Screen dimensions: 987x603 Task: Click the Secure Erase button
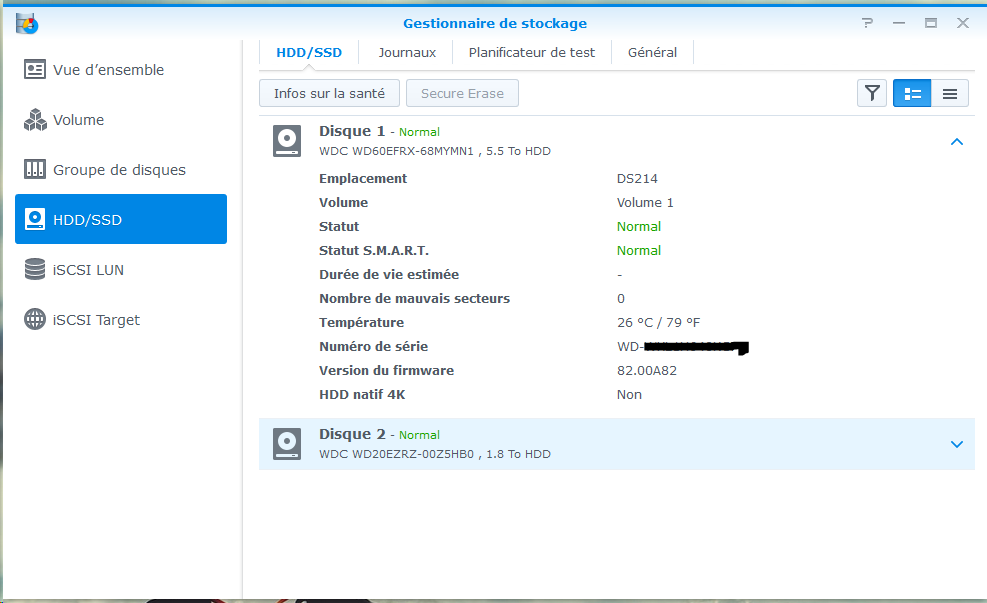pyautogui.click(x=462, y=93)
